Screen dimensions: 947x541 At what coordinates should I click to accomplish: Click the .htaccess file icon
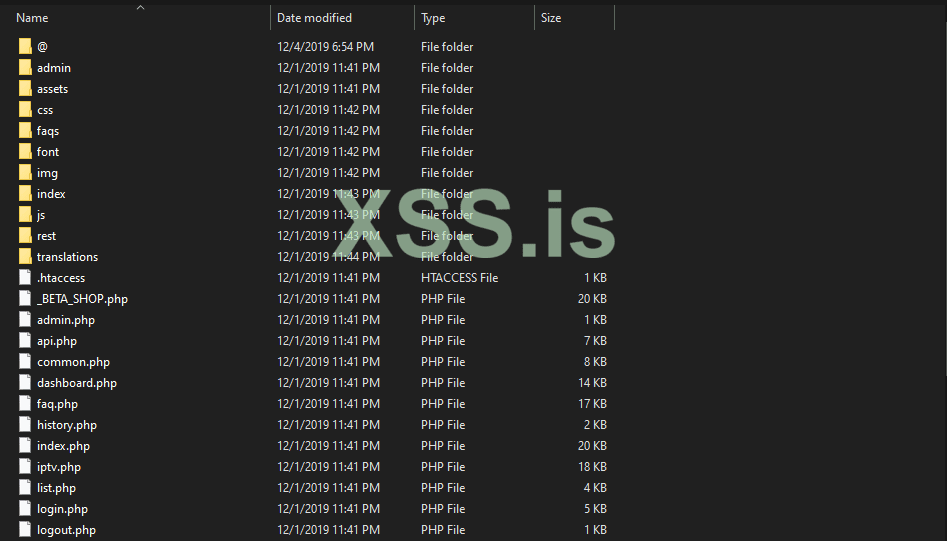[x=25, y=278]
